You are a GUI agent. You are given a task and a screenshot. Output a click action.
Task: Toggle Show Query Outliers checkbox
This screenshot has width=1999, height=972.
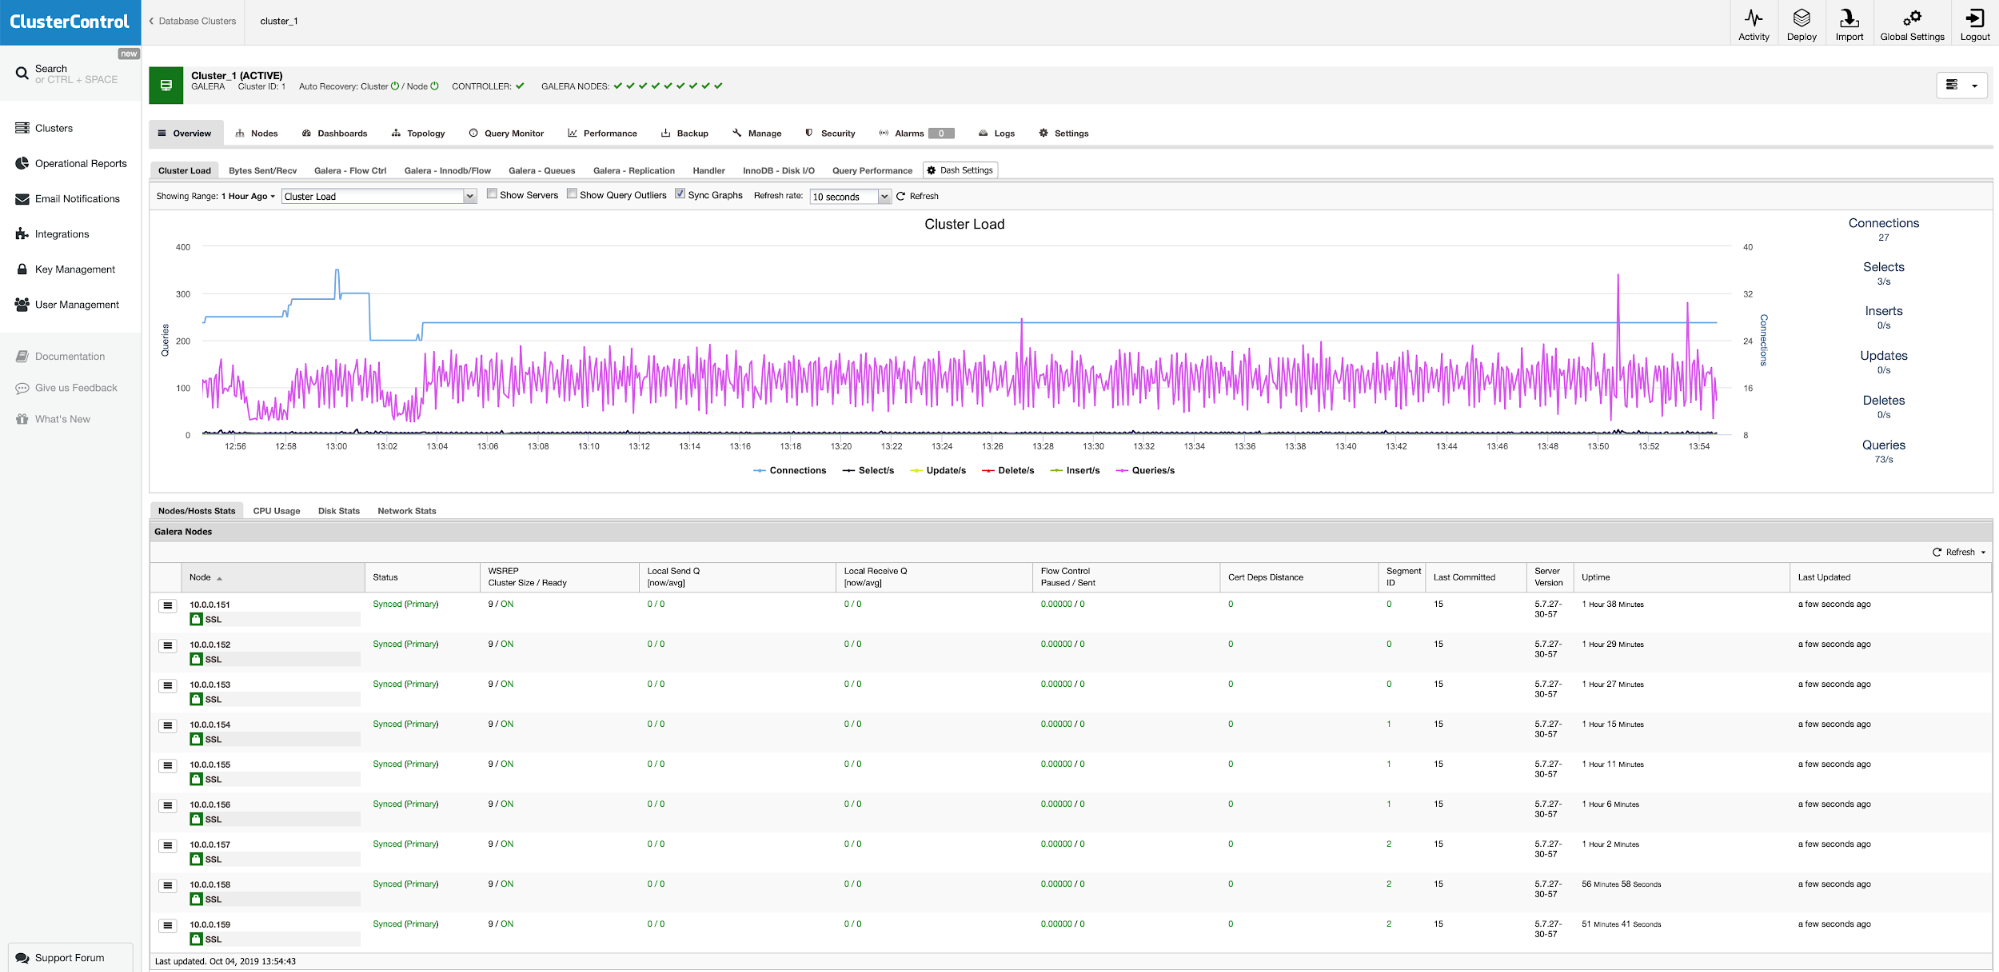(x=572, y=194)
